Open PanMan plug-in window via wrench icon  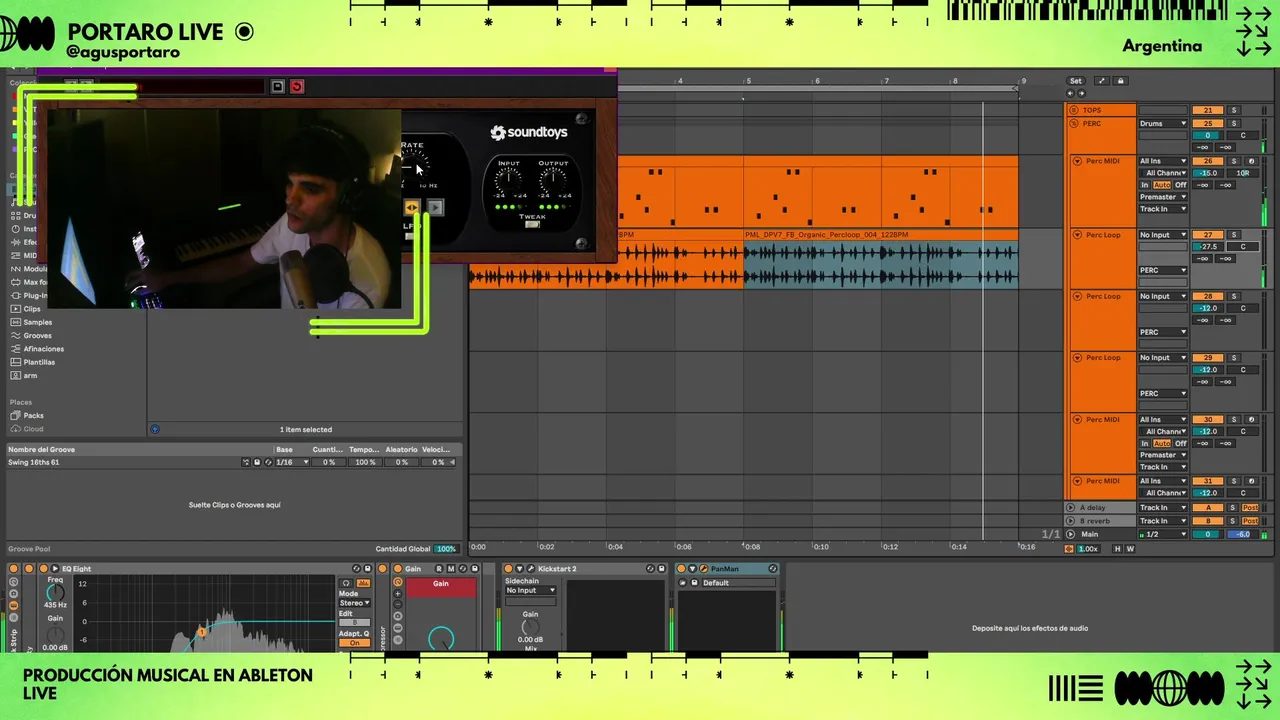704,569
